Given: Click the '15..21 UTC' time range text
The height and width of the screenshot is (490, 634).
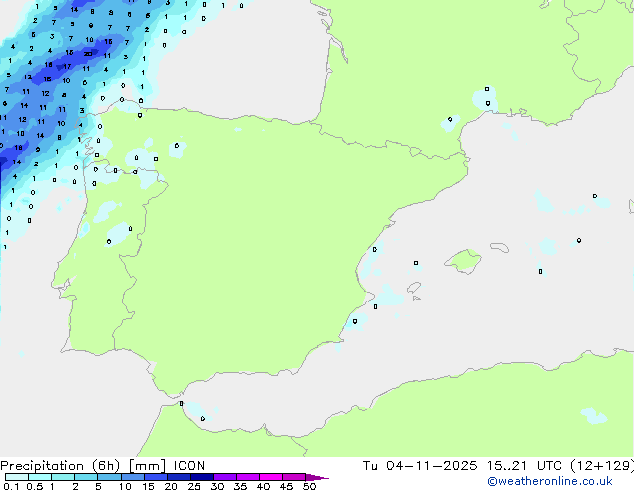Looking at the screenshot, I should (x=524, y=466).
